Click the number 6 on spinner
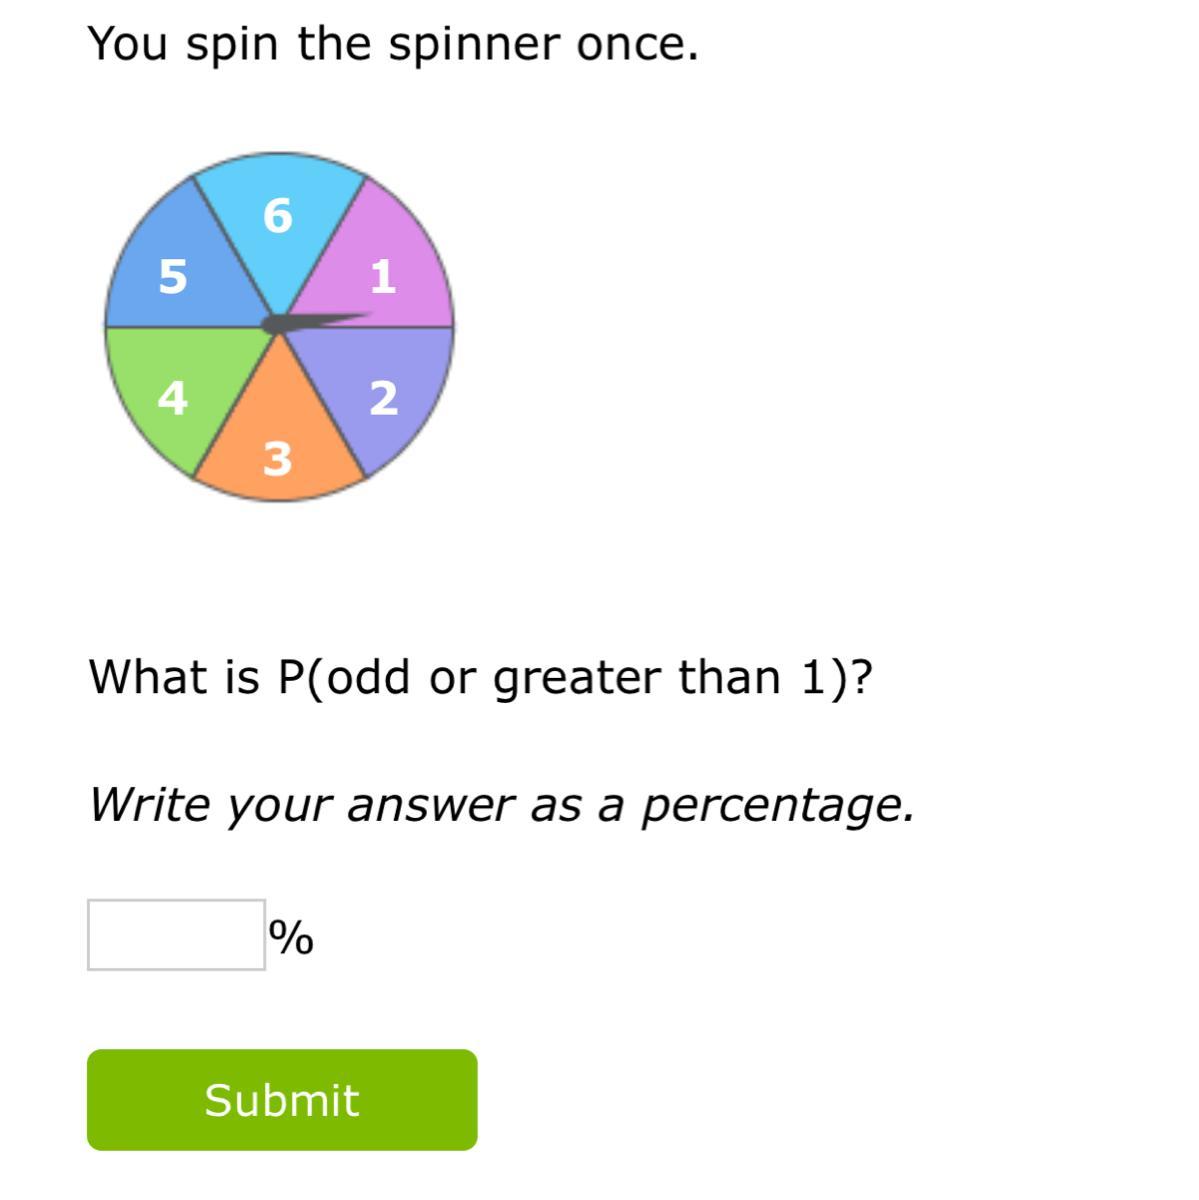This screenshot has width=1199, height=1200. click(x=278, y=216)
